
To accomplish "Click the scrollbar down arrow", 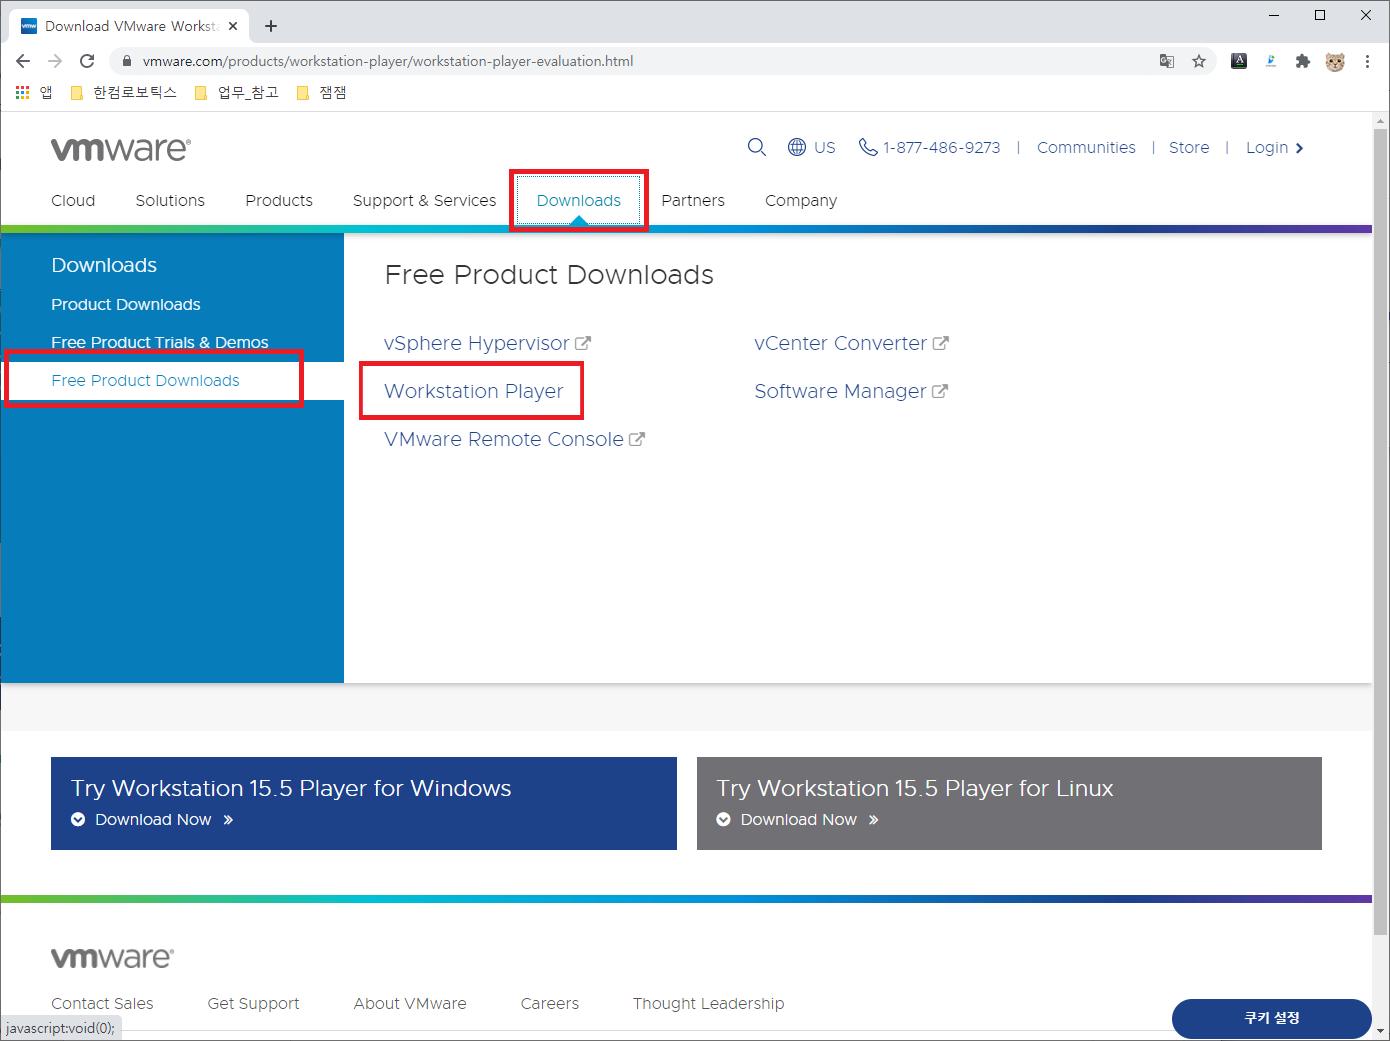I will 1380,1030.
